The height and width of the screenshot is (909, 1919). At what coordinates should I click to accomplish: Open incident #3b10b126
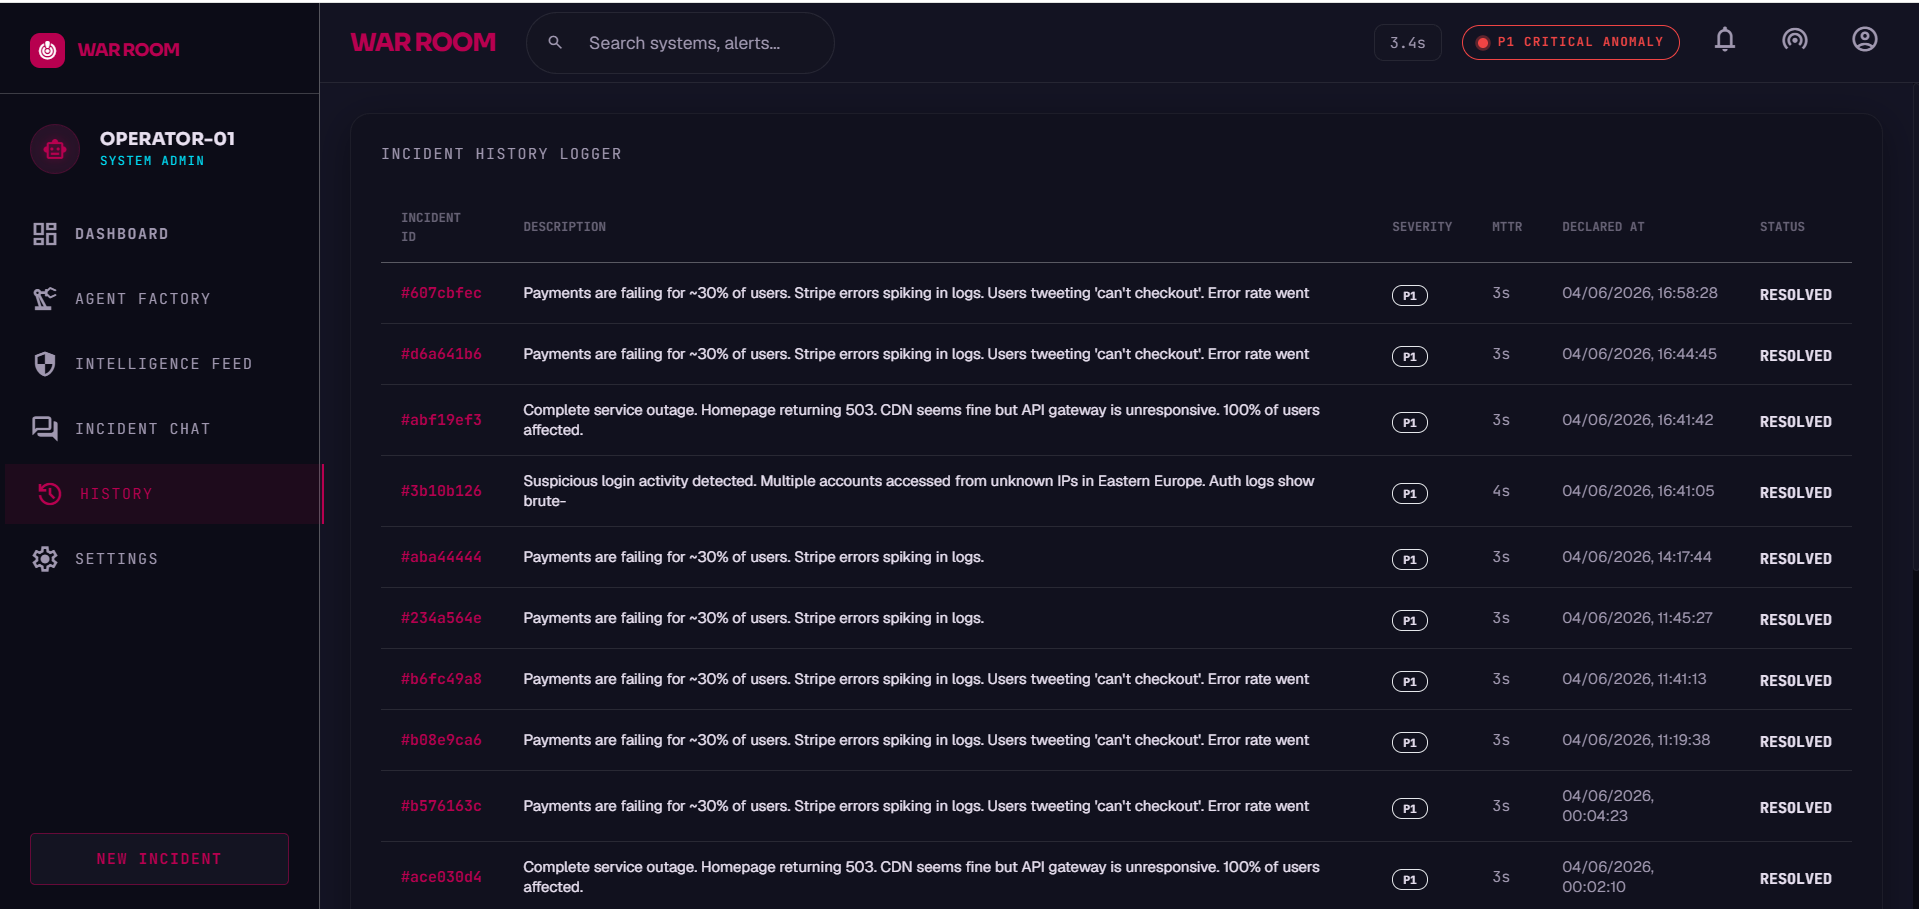pyautogui.click(x=441, y=491)
